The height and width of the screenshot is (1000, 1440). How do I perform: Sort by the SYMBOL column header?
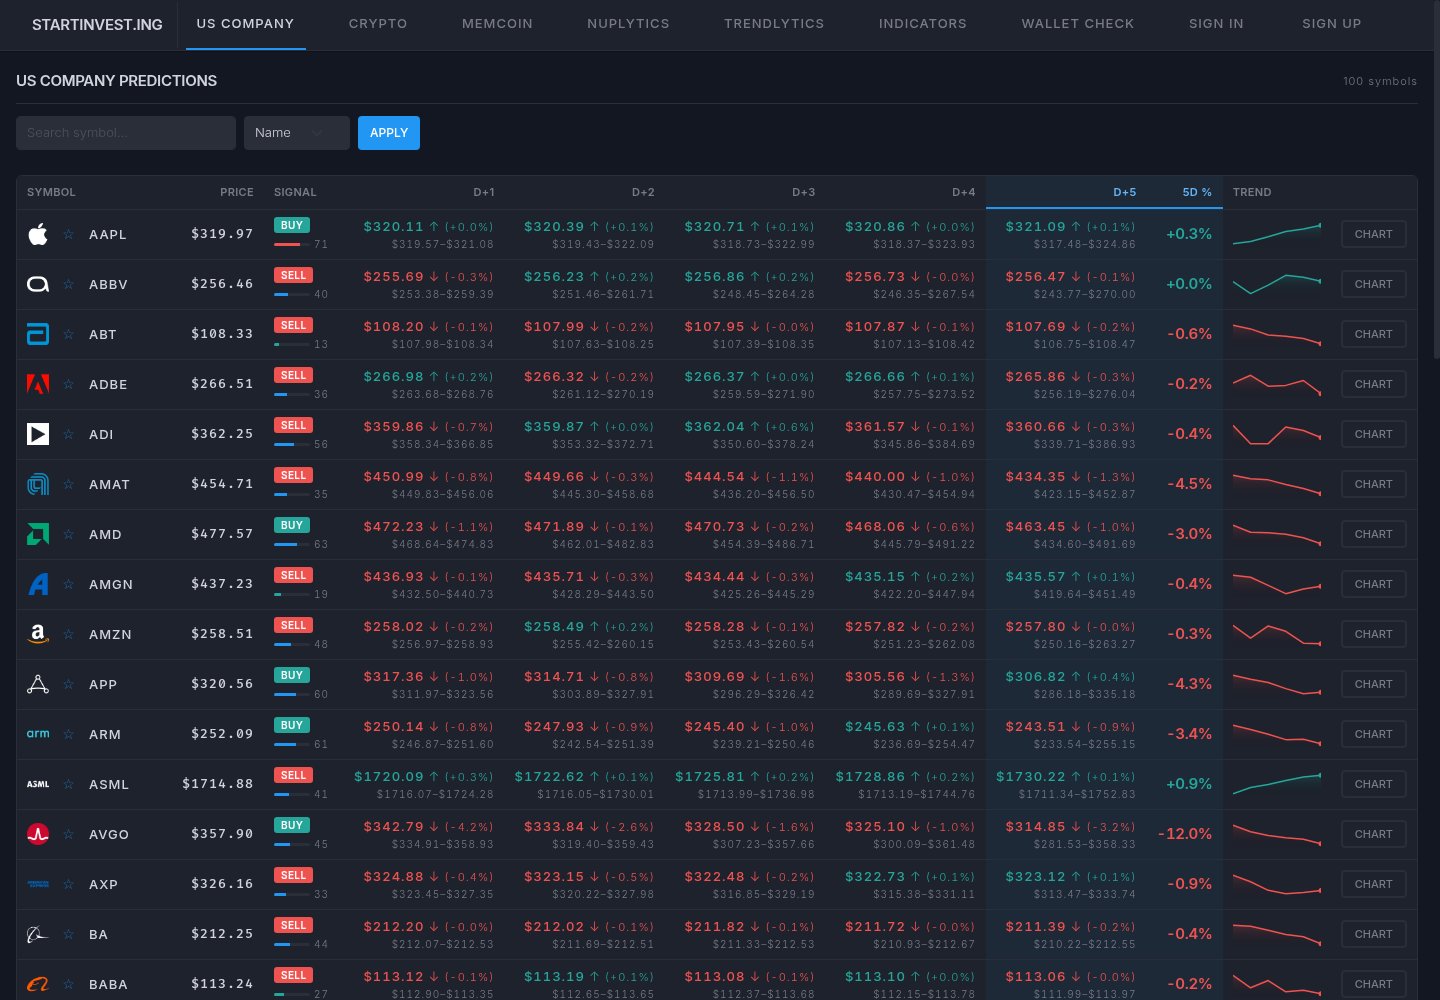[51, 192]
